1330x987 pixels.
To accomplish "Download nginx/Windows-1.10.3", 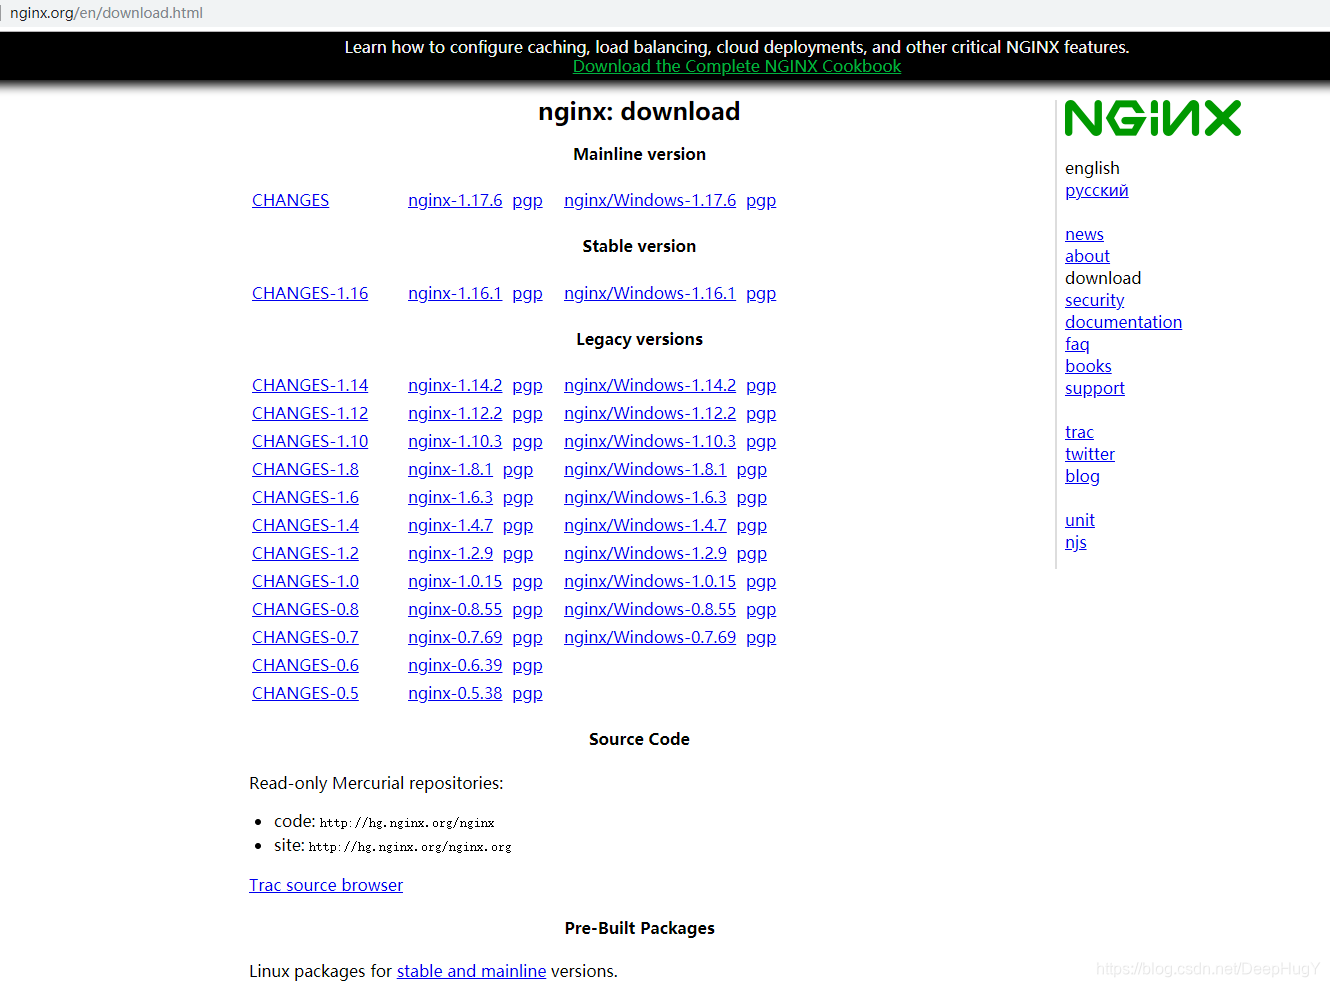I will coord(650,441).
